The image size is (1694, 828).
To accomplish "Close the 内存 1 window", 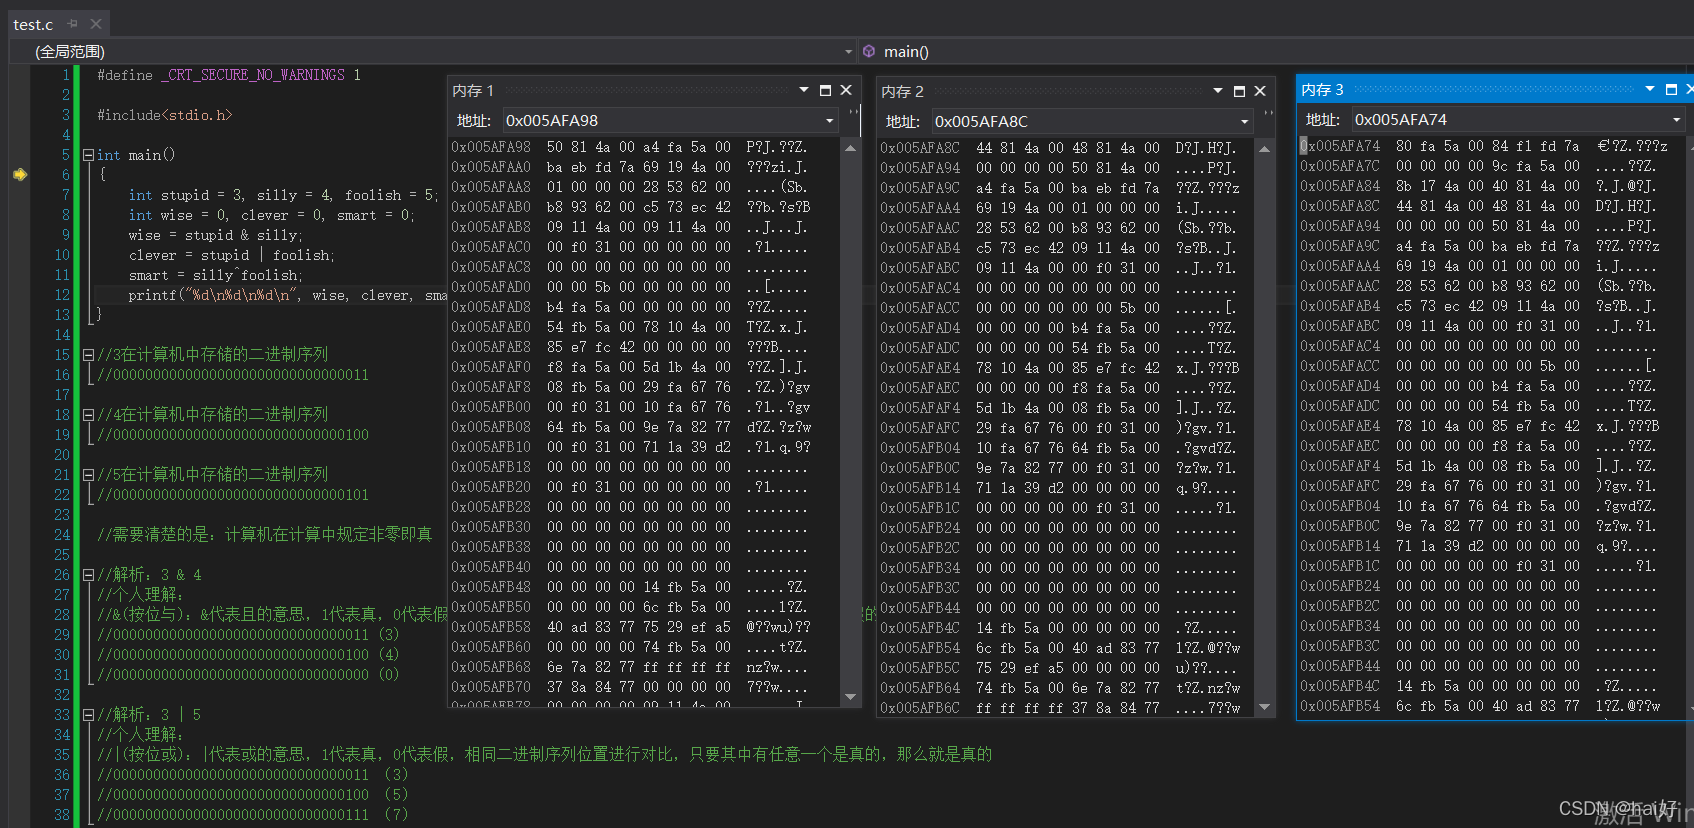I will click(846, 90).
